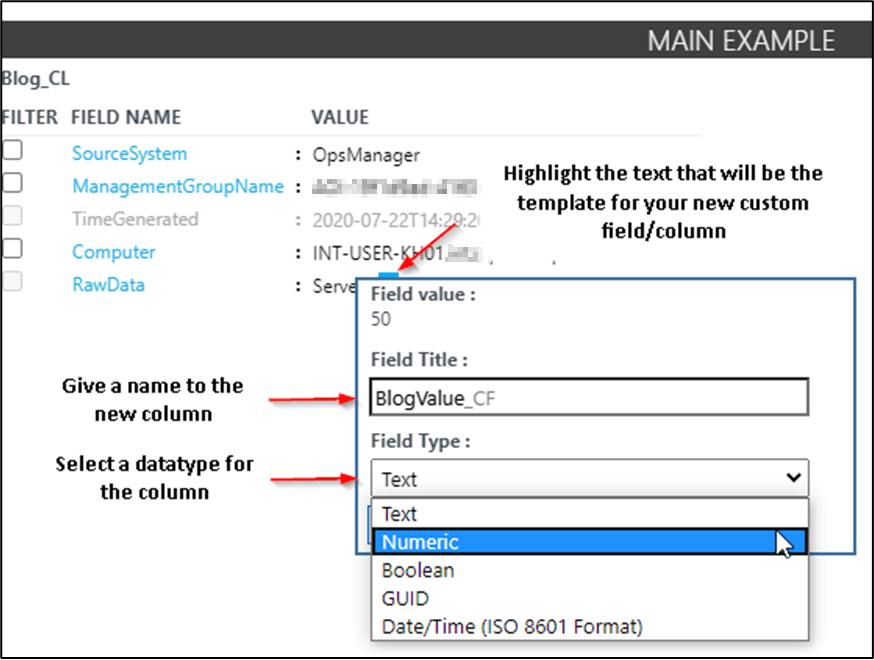Select the Blog_CL table header

click(36, 78)
